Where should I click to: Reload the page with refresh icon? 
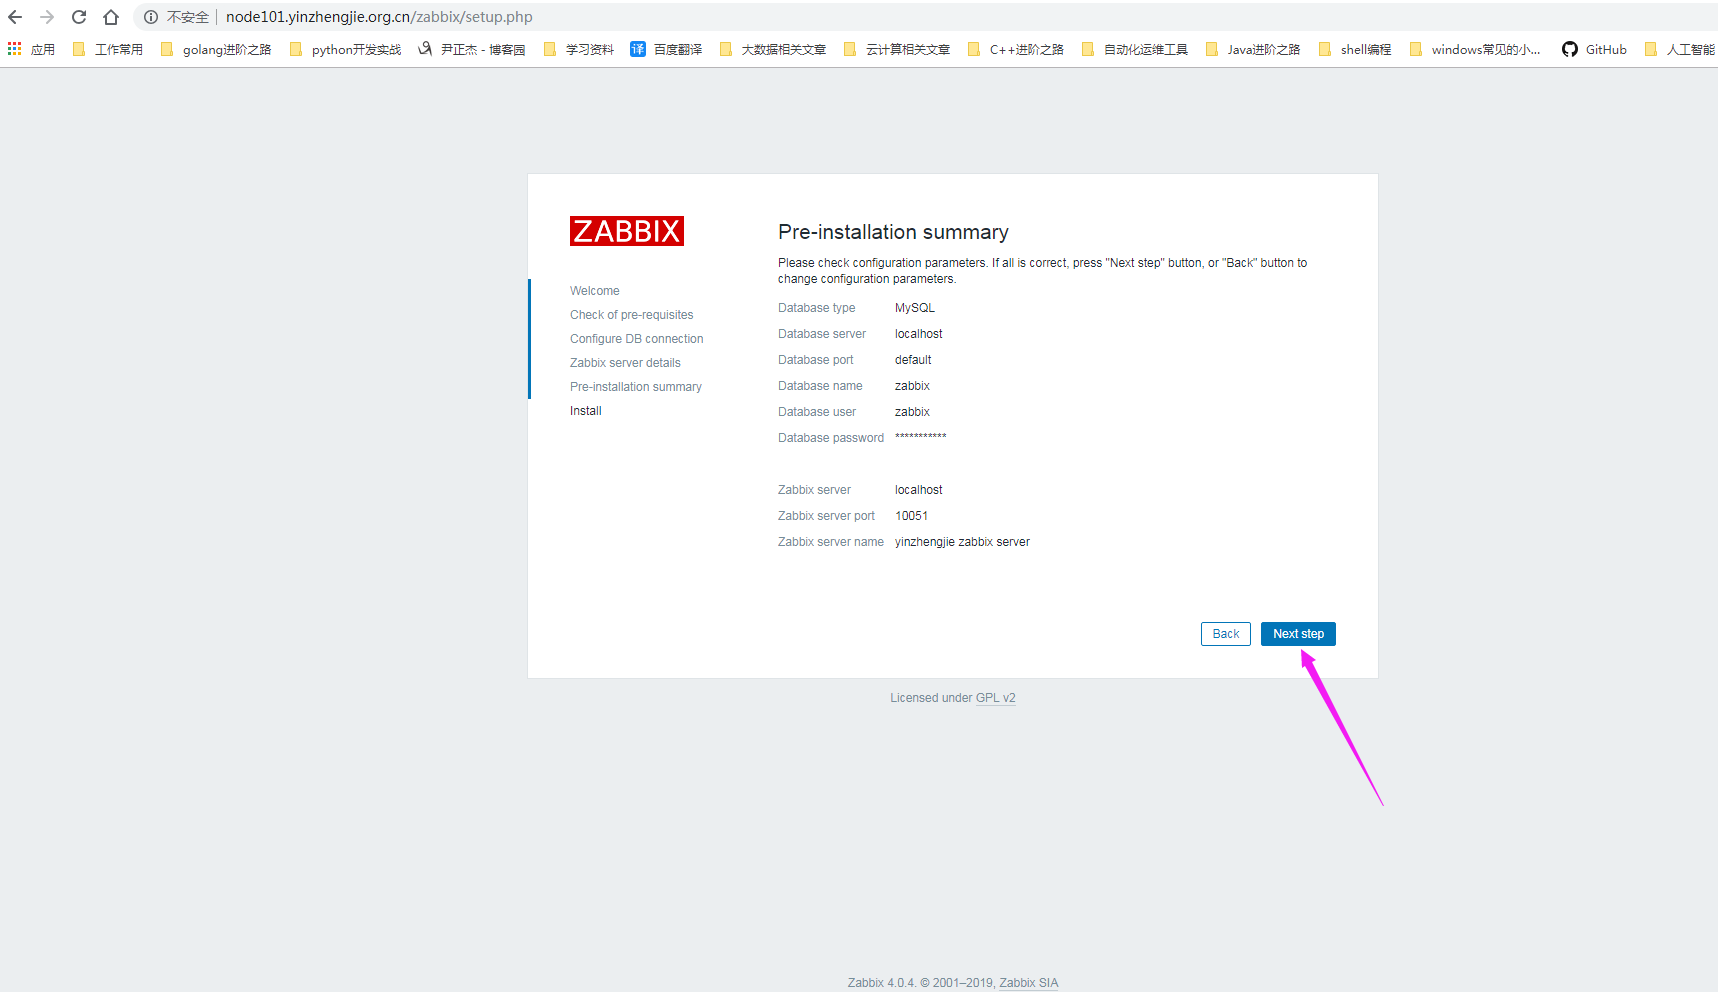click(79, 17)
